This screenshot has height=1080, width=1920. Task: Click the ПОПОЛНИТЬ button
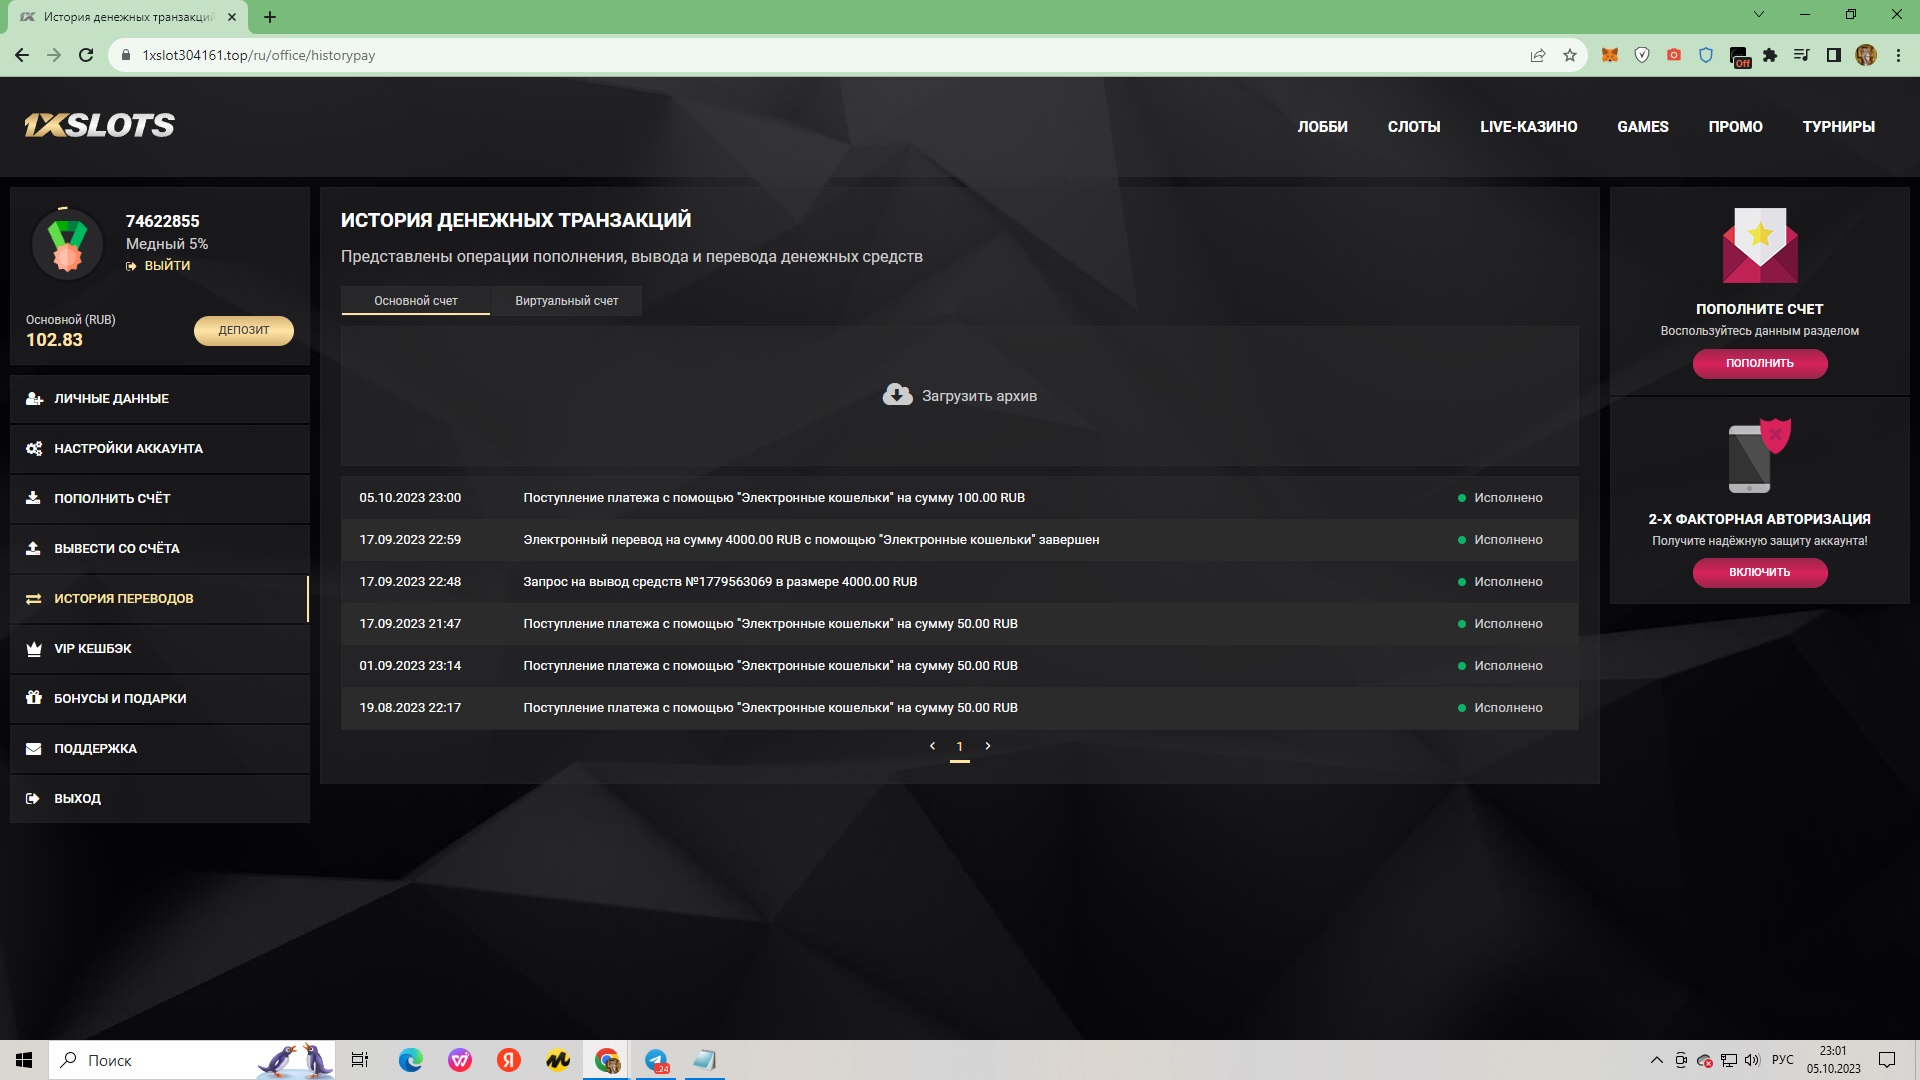click(x=1759, y=363)
